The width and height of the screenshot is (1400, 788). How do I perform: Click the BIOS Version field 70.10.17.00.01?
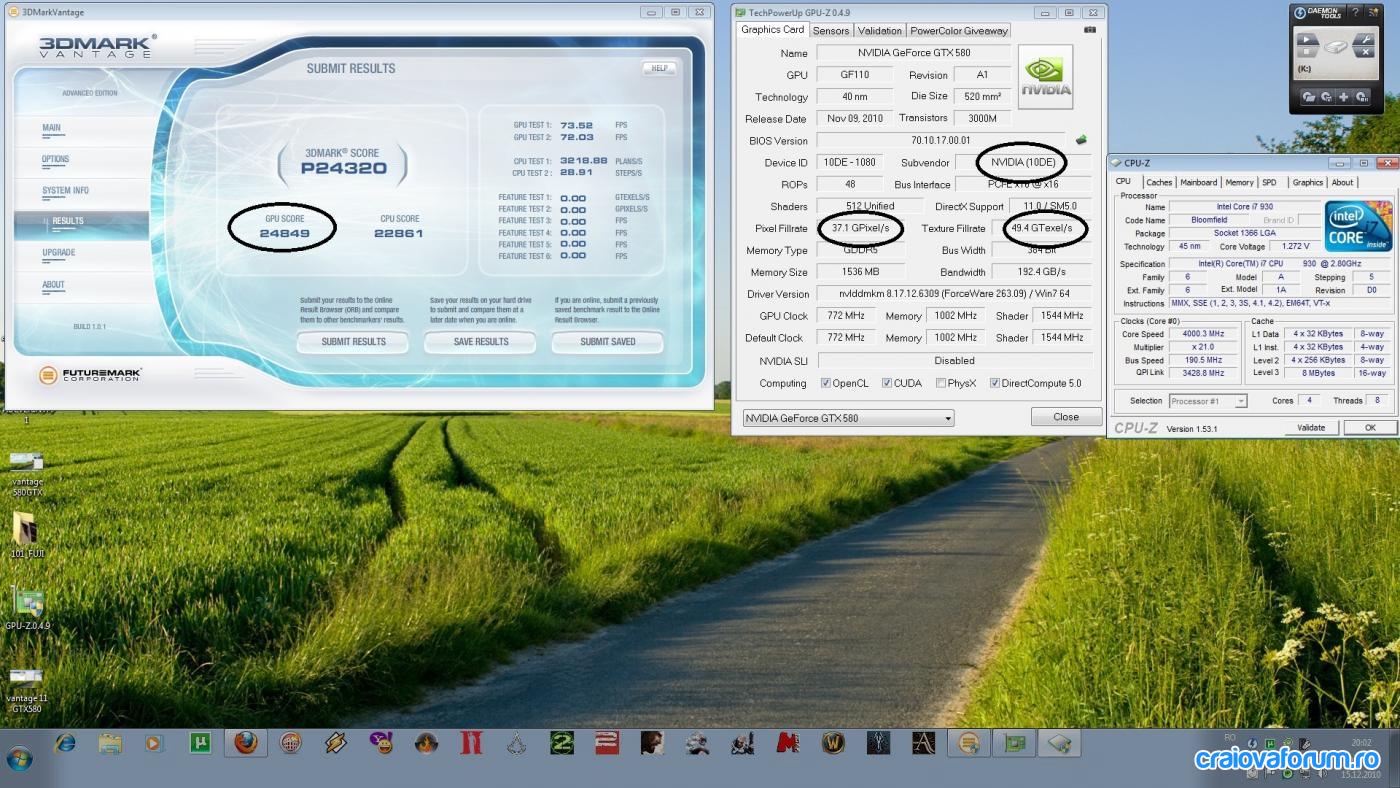pyautogui.click(x=940, y=141)
